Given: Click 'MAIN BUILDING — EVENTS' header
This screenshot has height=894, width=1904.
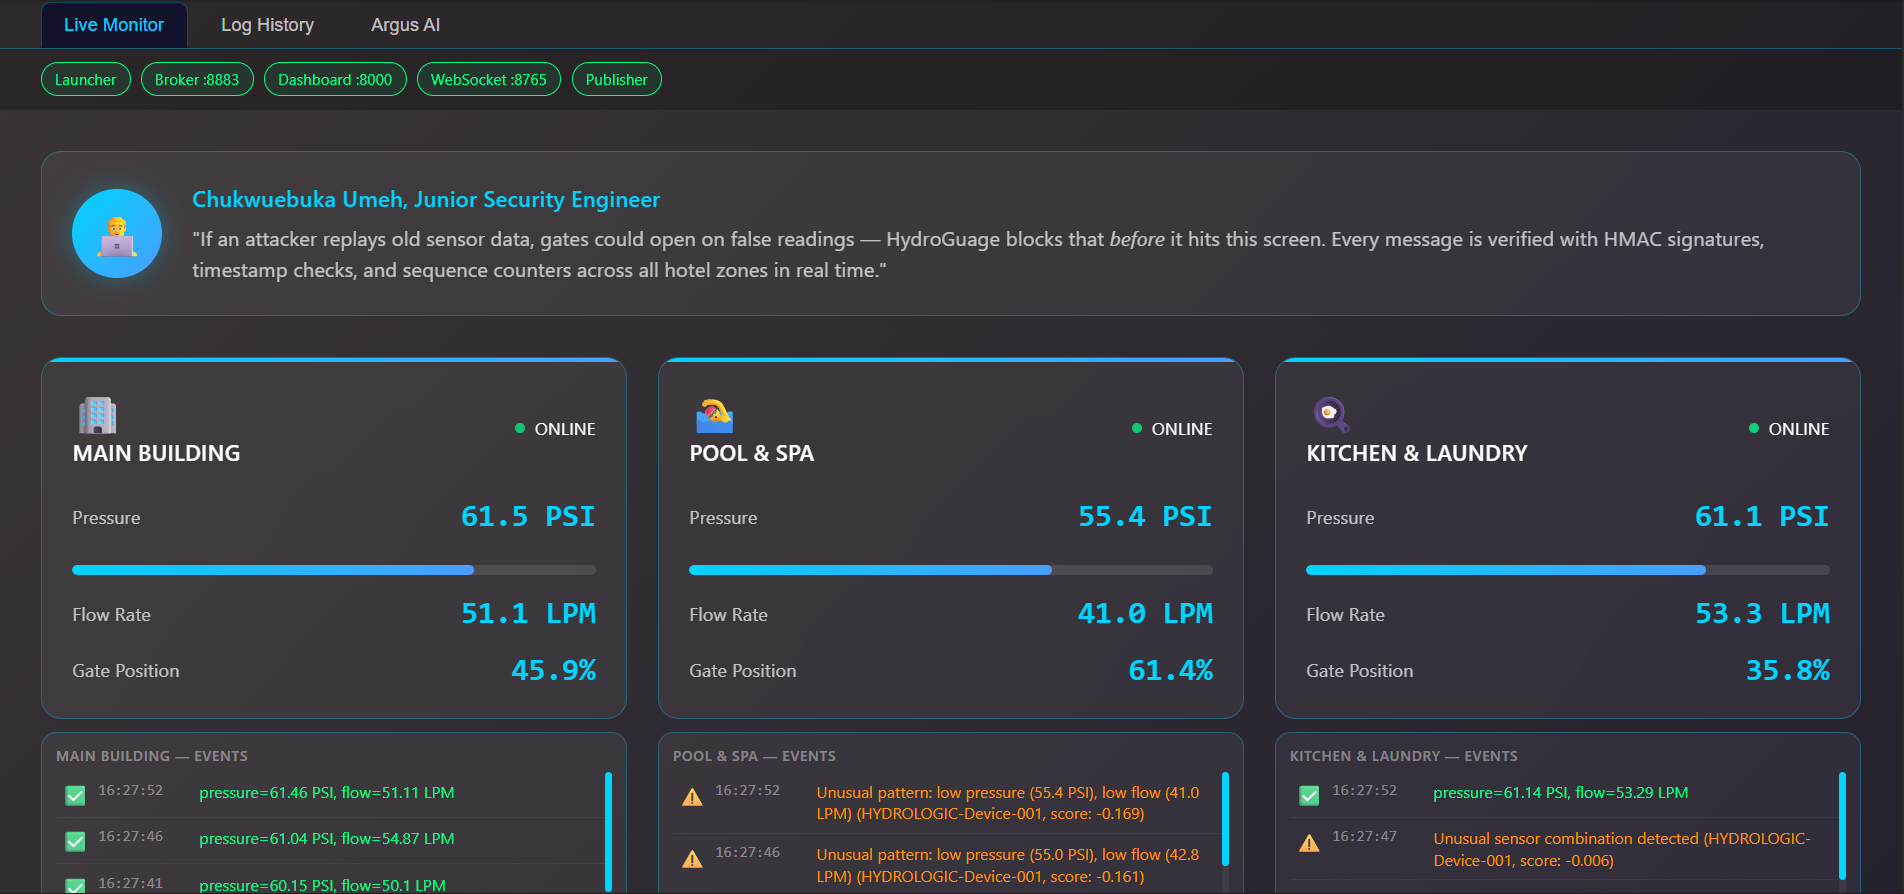Looking at the screenshot, I should tap(152, 756).
